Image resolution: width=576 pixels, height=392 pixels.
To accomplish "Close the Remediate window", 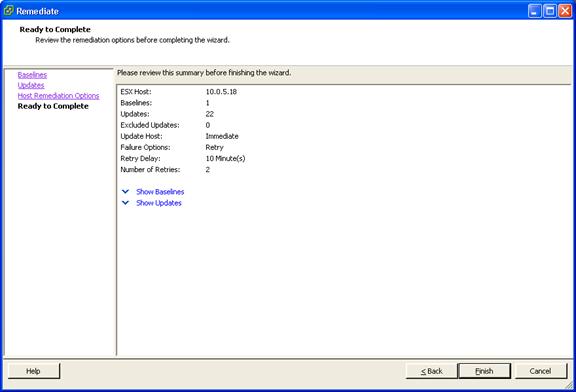I will (x=565, y=11).
